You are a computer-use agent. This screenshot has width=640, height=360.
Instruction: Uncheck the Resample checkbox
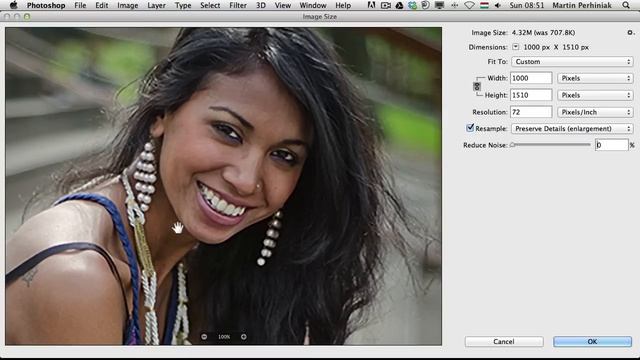coord(470,128)
